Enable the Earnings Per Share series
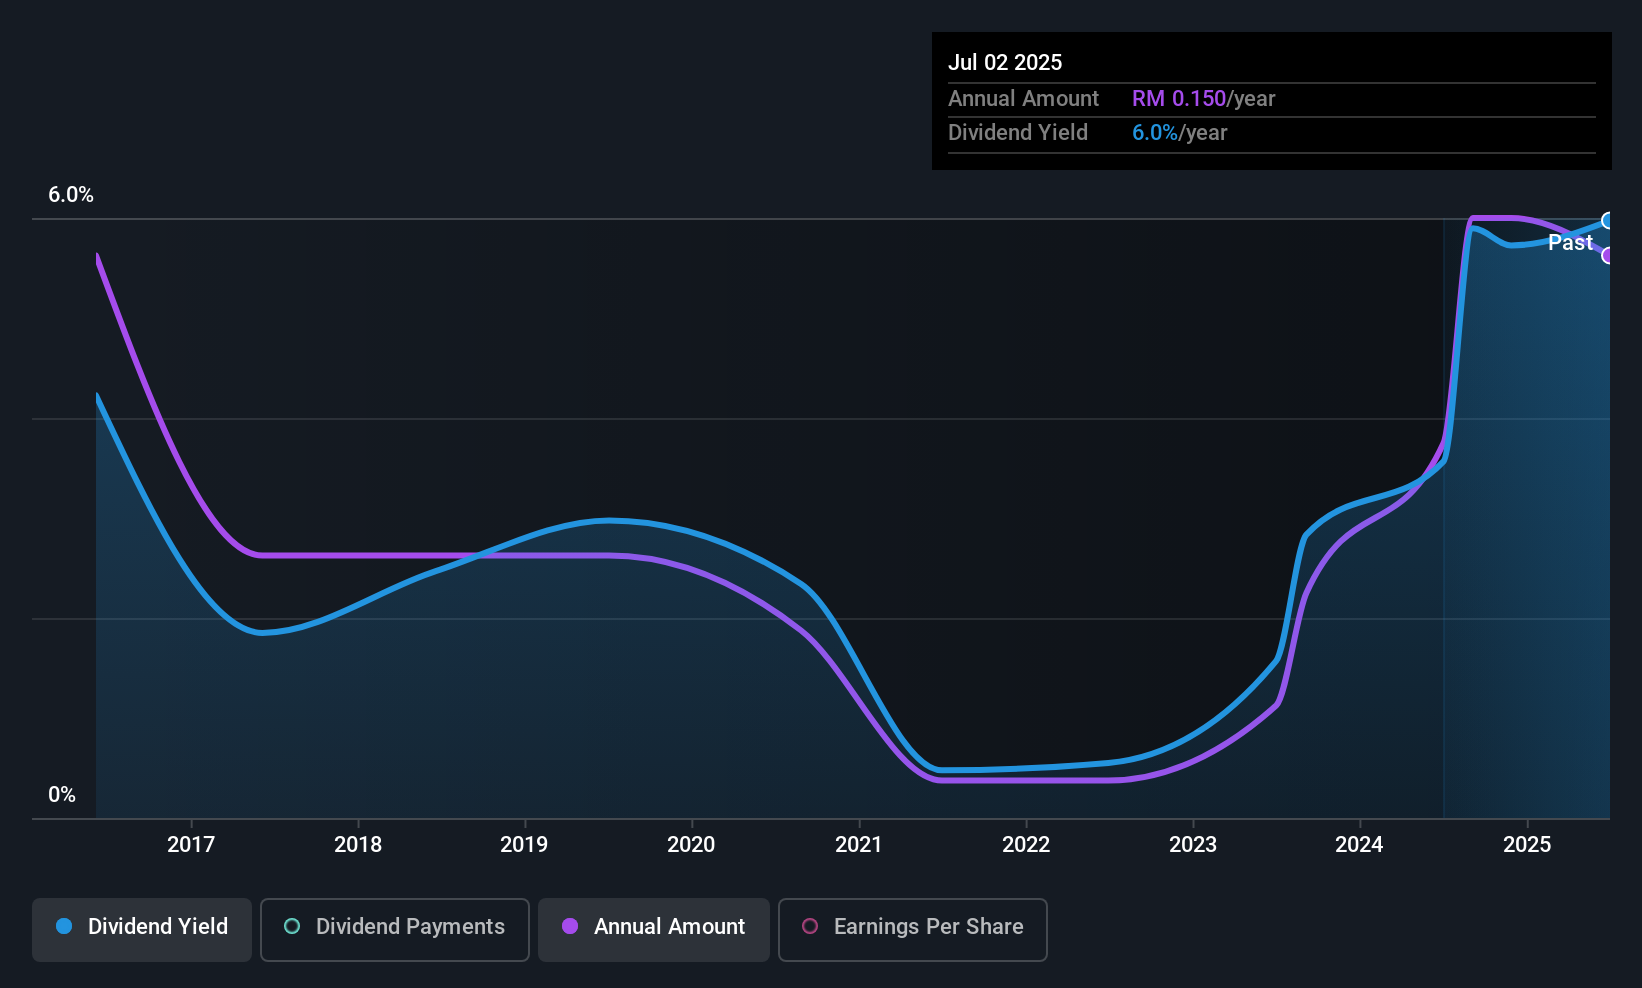 click(x=912, y=929)
